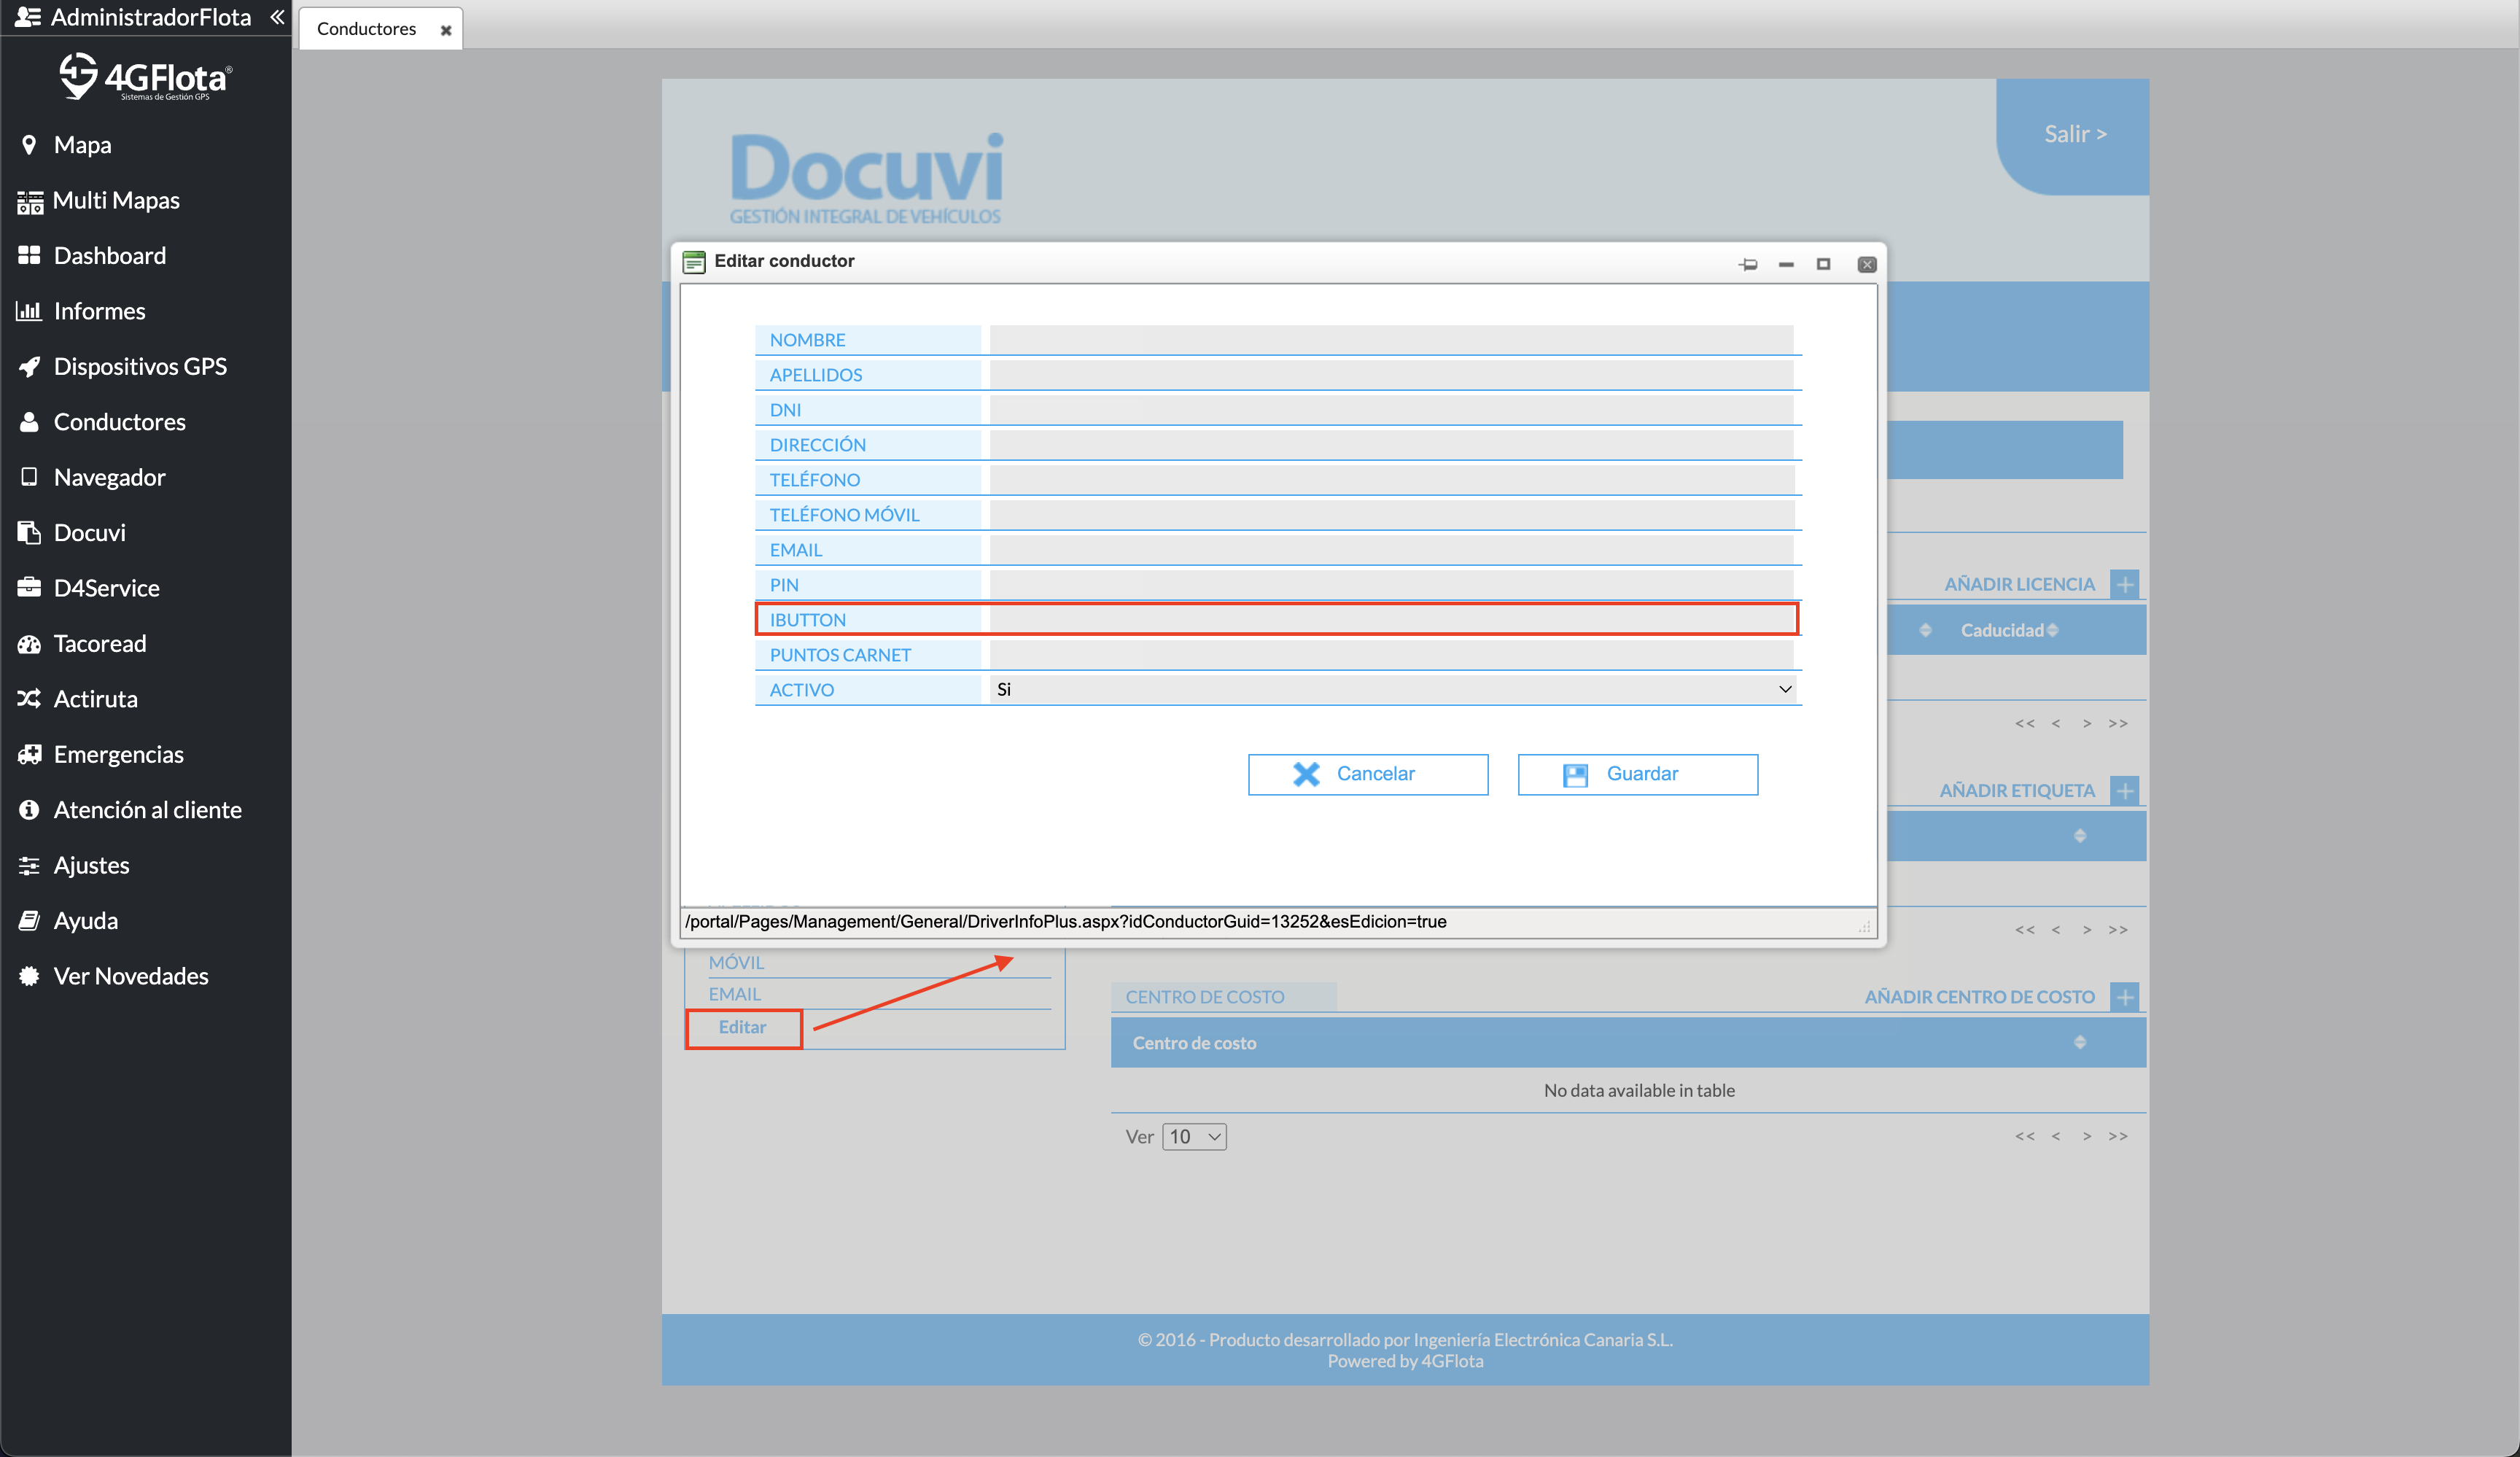Click the PIN input field
The width and height of the screenshot is (2520, 1457).
[x=1391, y=585]
